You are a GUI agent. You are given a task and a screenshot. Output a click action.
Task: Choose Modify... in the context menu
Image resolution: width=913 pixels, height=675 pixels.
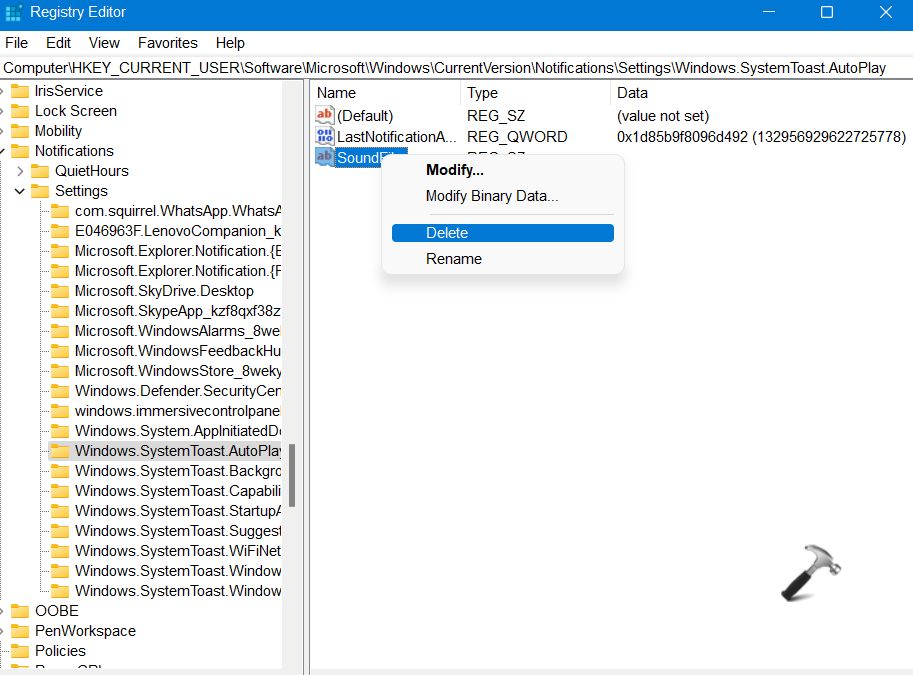click(x=454, y=170)
